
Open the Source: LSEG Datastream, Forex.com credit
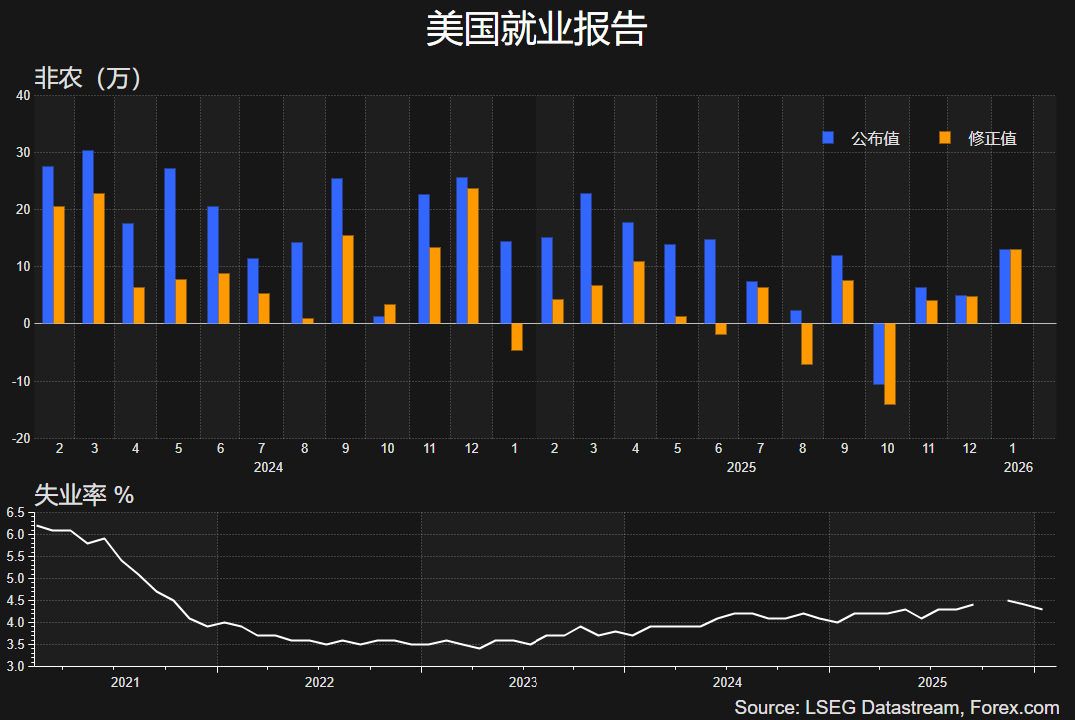(896, 707)
